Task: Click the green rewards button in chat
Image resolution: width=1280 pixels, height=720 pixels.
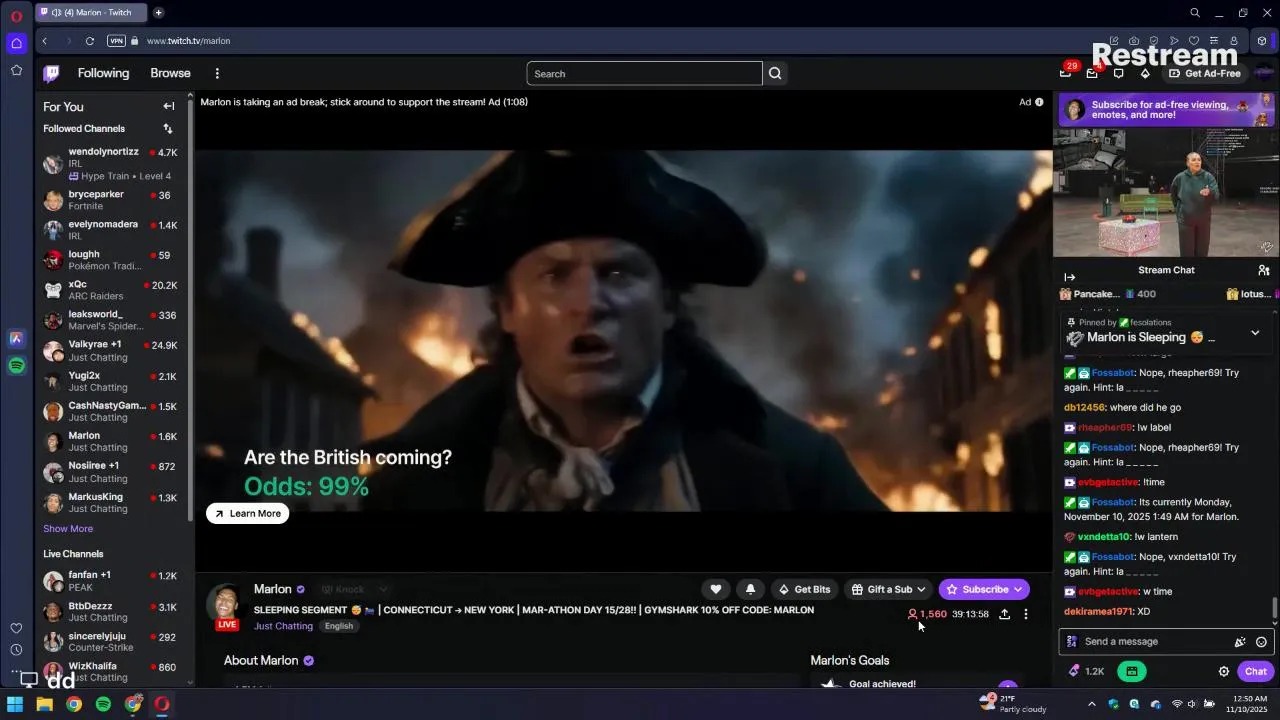Action: pyautogui.click(x=1132, y=672)
